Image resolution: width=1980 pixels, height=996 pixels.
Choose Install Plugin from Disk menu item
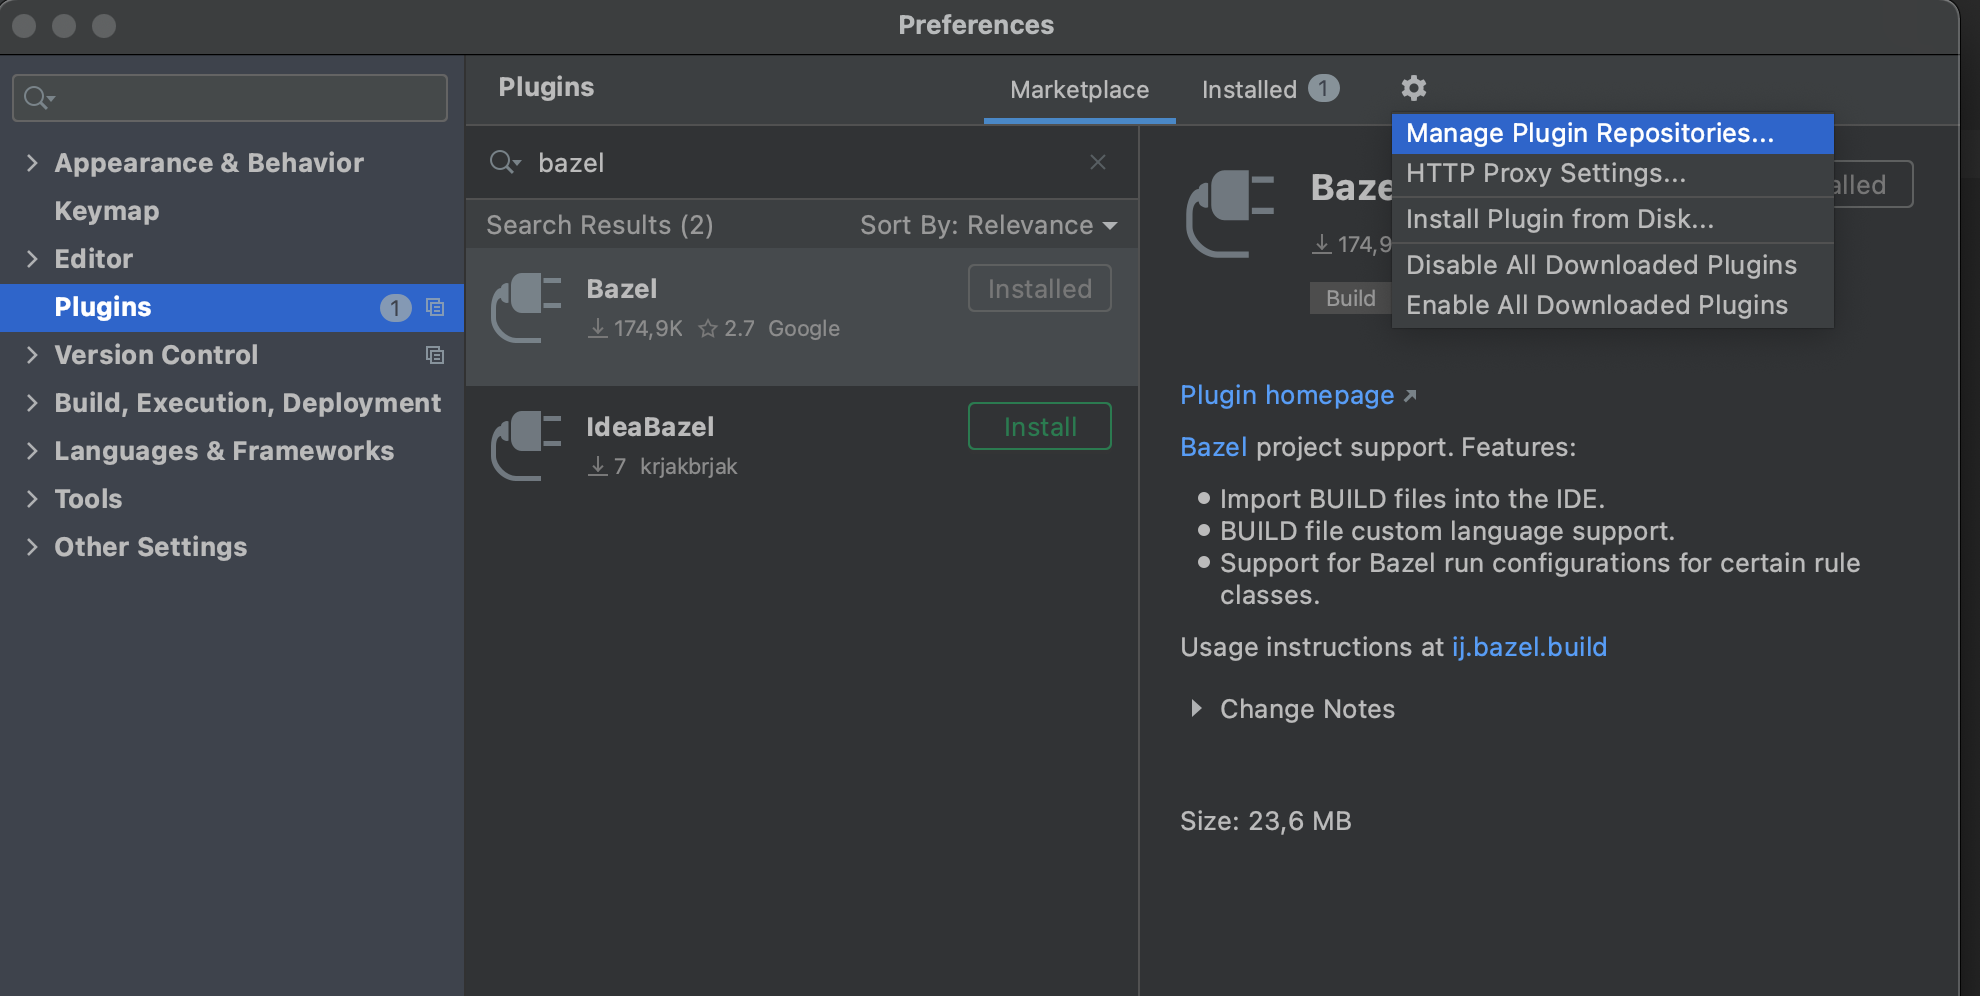coord(1612,219)
